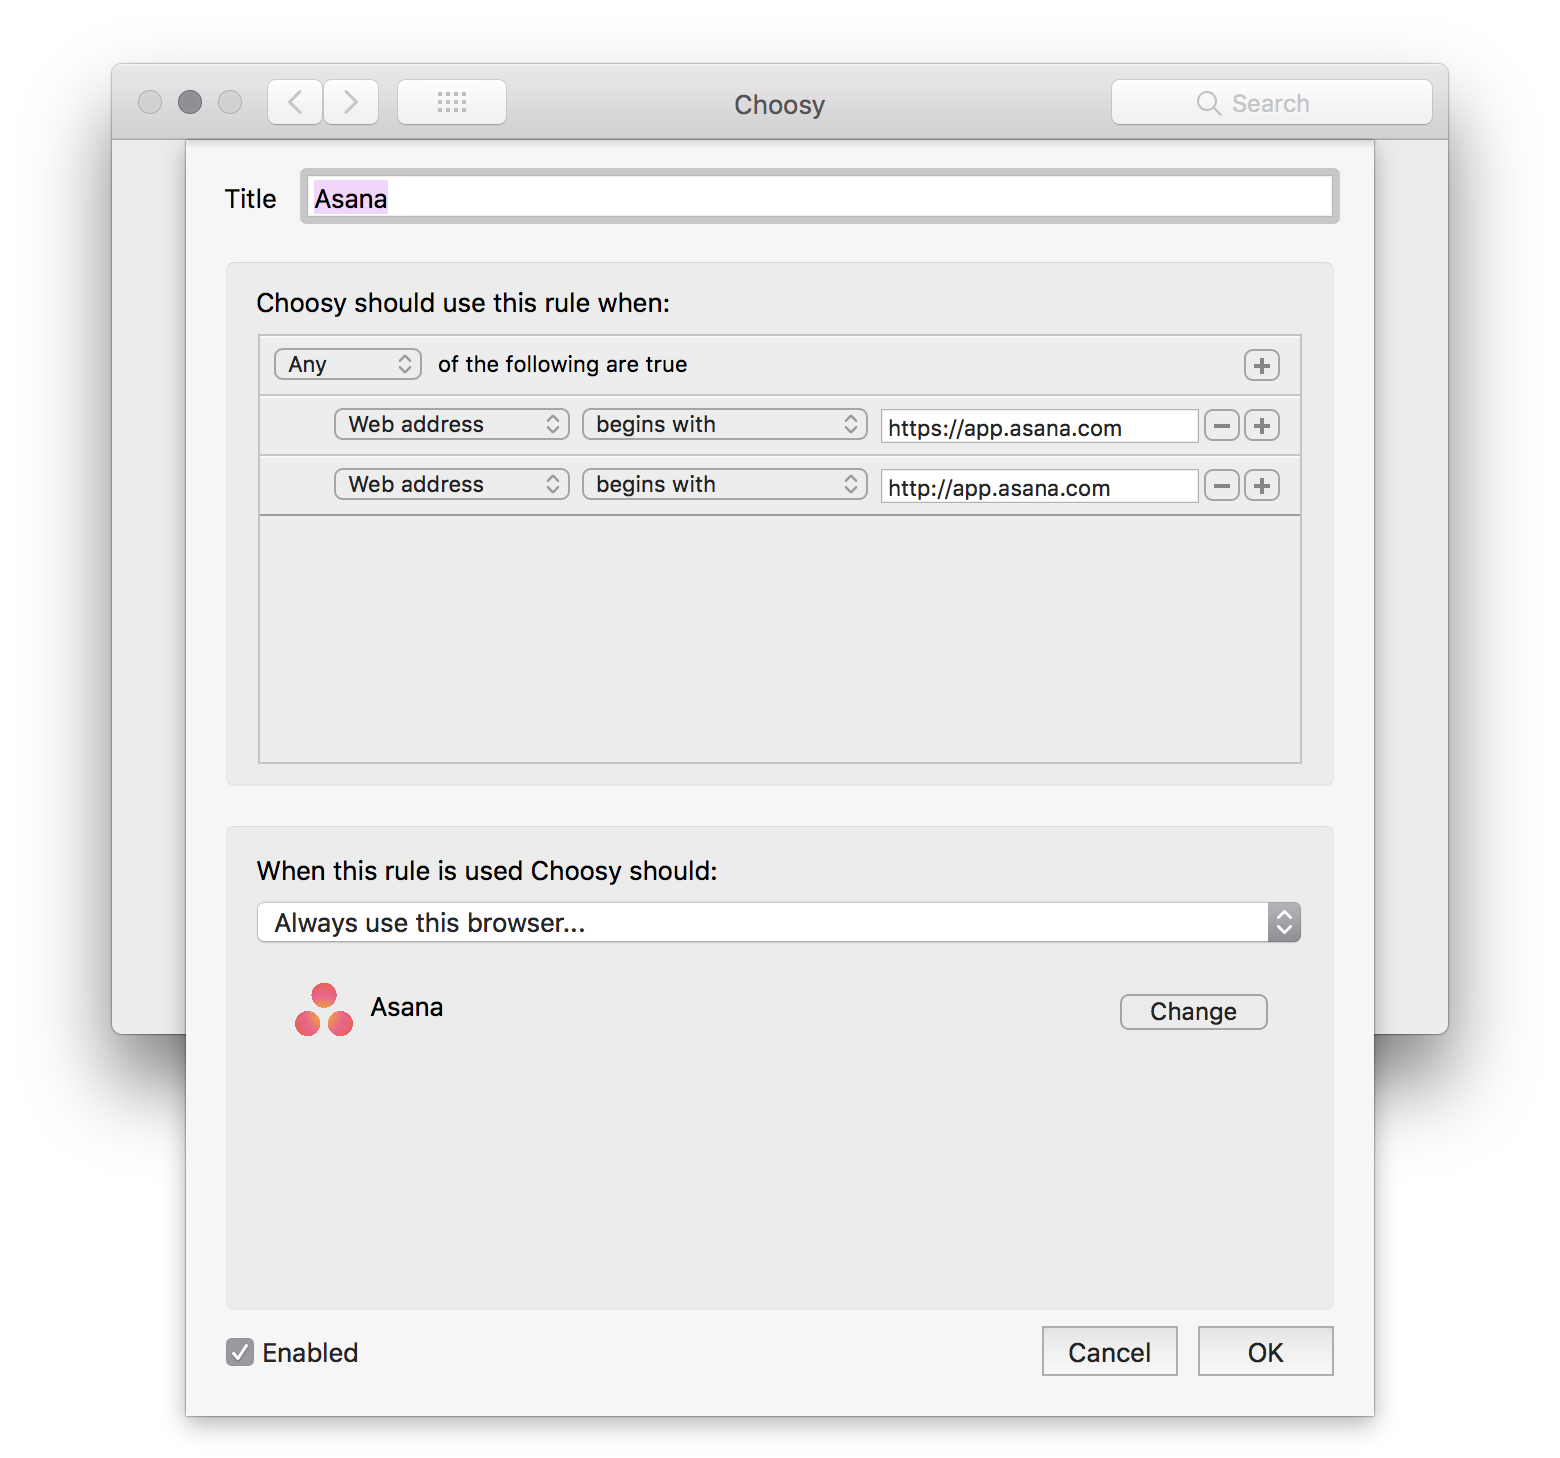This screenshot has width=1560, height=1458.
Task: Confirm the rule with OK
Action: click(x=1266, y=1352)
